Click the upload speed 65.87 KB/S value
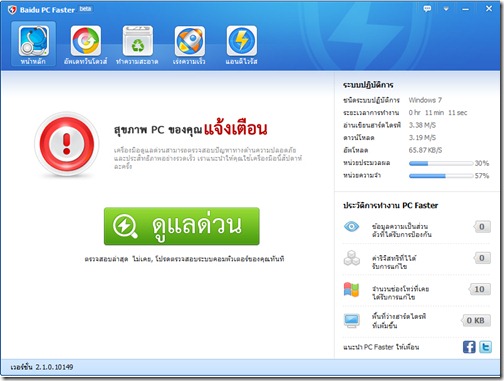504x381 pixels. [x=425, y=150]
